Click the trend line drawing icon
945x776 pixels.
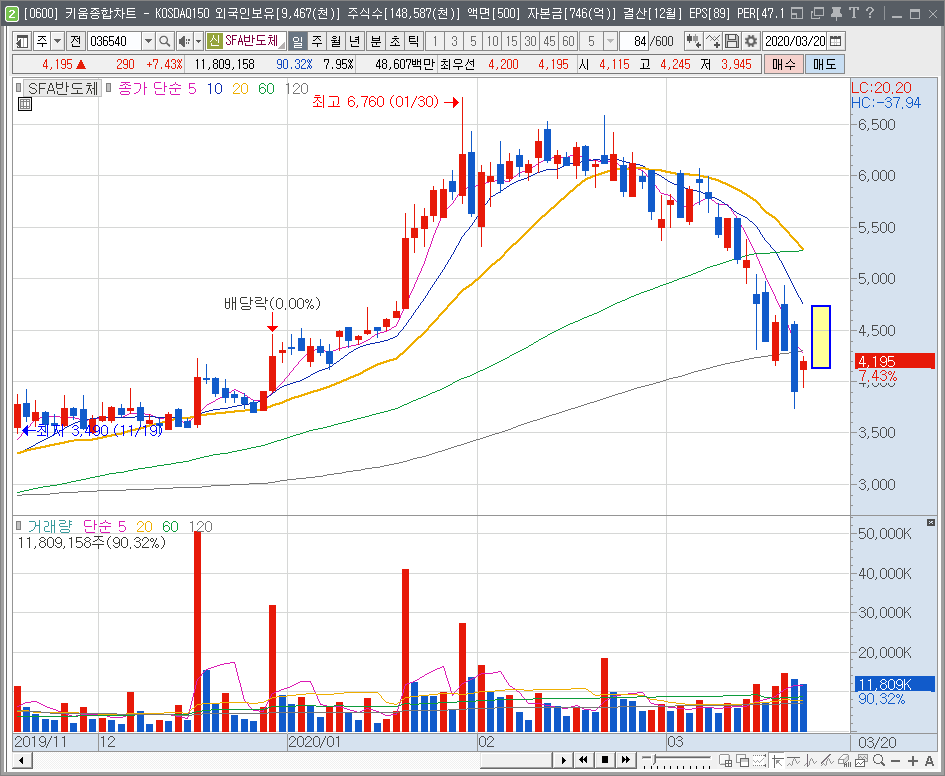[827, 761]
